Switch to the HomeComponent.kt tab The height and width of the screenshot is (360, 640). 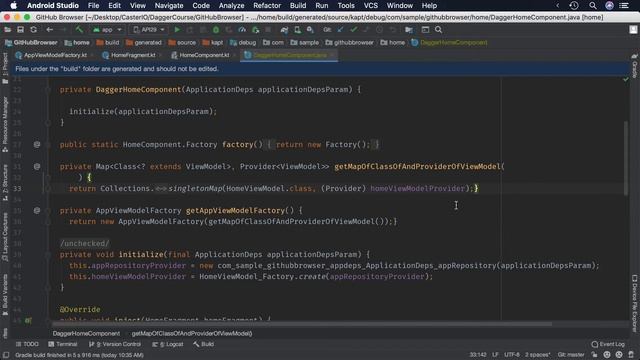204,55
